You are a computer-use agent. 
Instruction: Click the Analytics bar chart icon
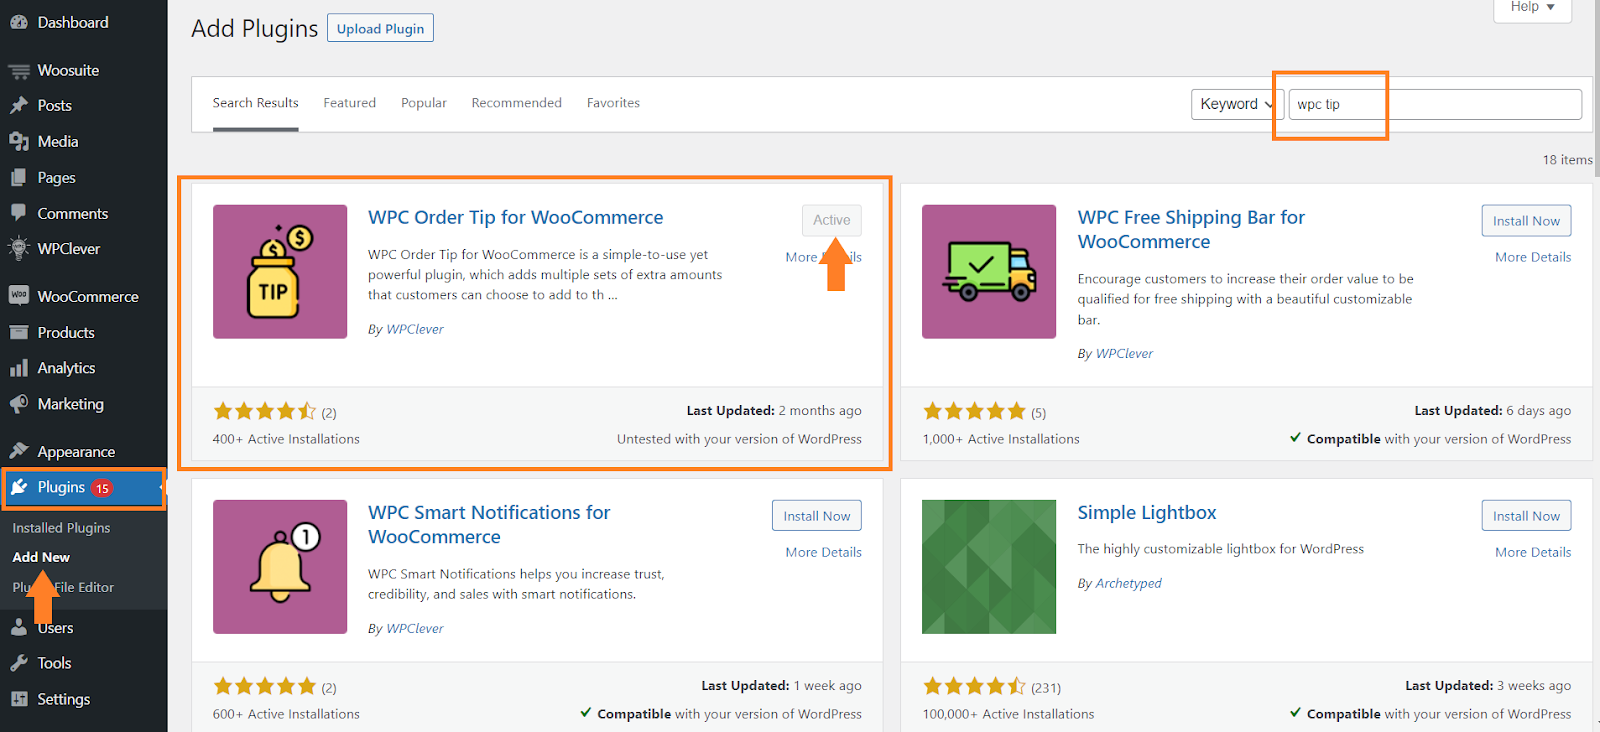[x=19, y=368]
